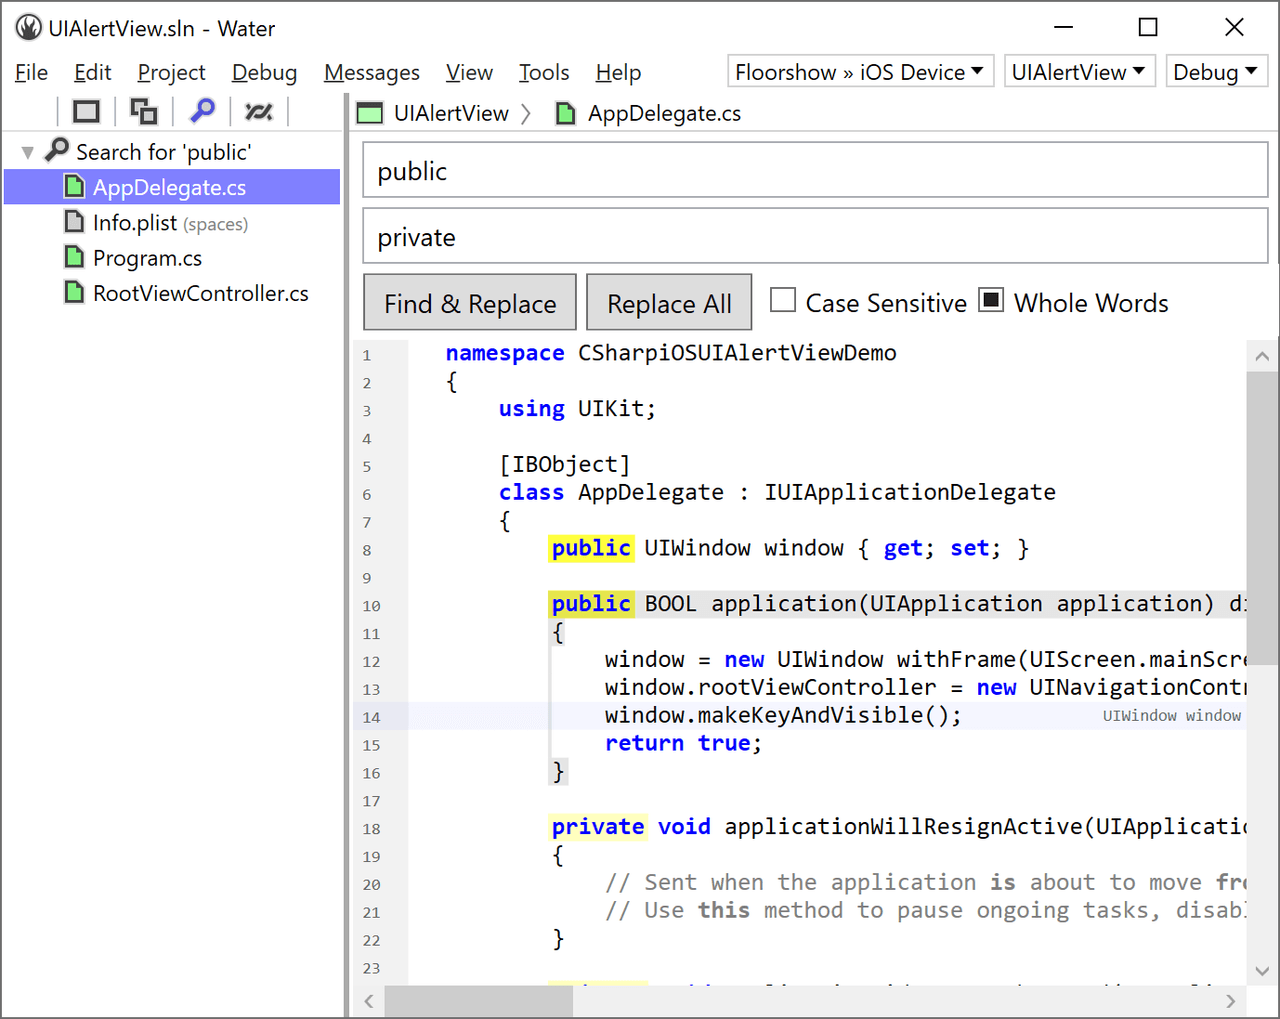Open the Edit menu
The width and height of the screenshot is (1280, 1019).
coord(93,73)
